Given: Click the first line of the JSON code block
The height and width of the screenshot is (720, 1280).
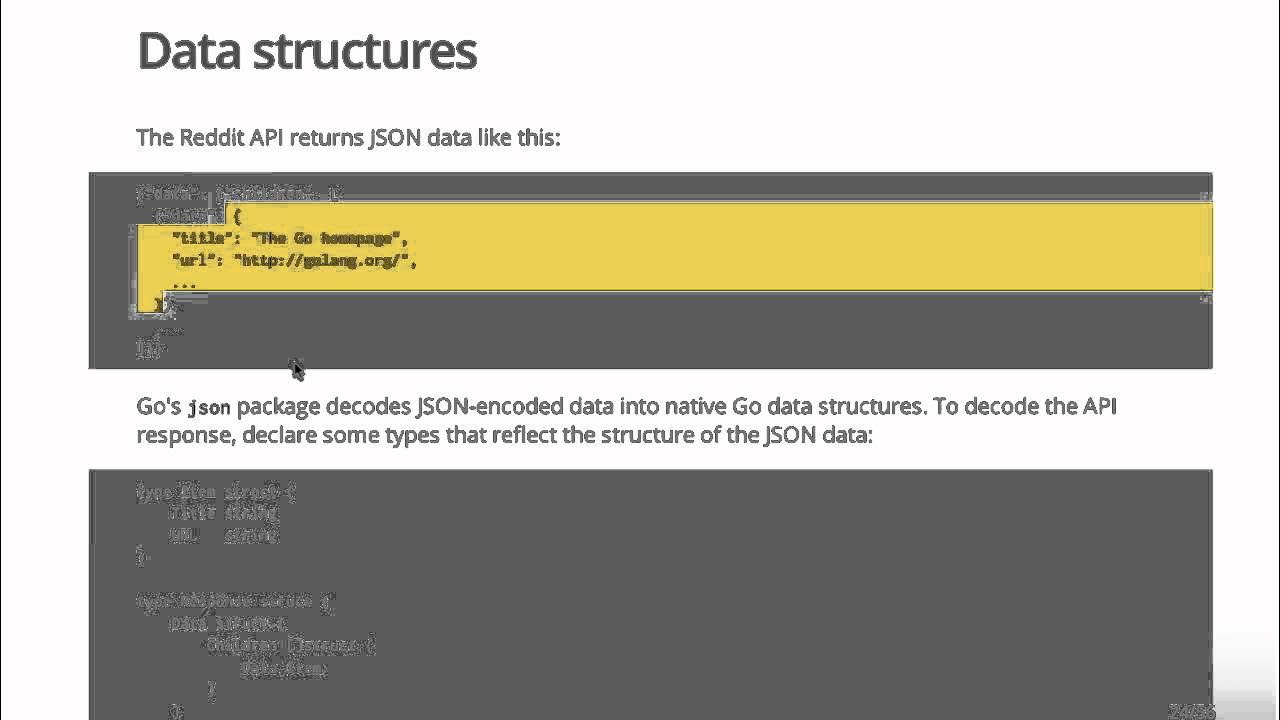Looking at the screenshot, I should (x=239, y=192).
